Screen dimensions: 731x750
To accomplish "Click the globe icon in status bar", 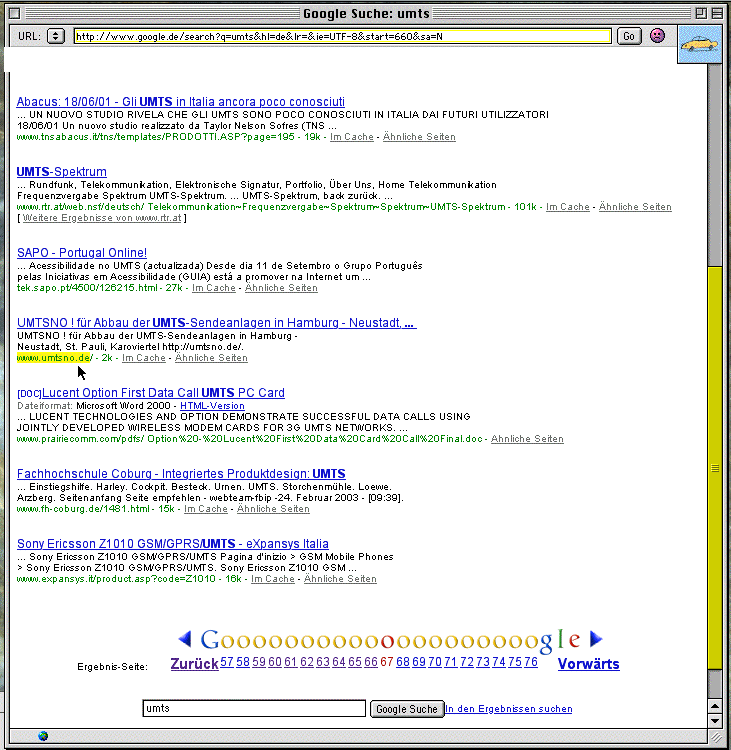I will [43, 735].
